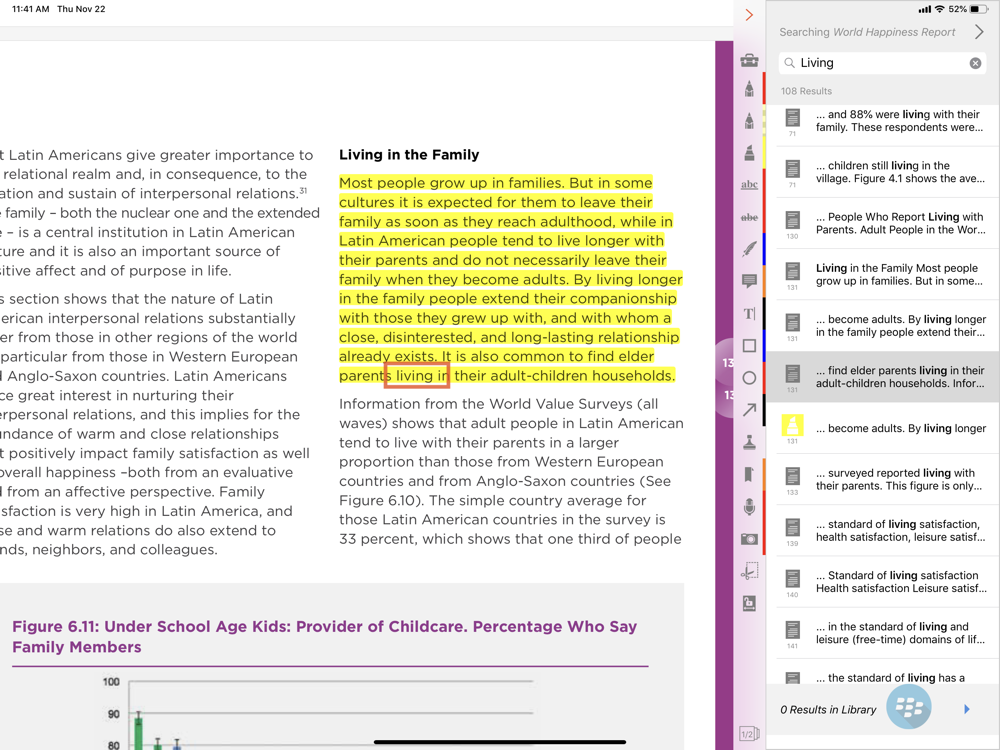Tap the page icon of the page 139 result
This screenshot has width=1000, height=750.
coord(793,527)
